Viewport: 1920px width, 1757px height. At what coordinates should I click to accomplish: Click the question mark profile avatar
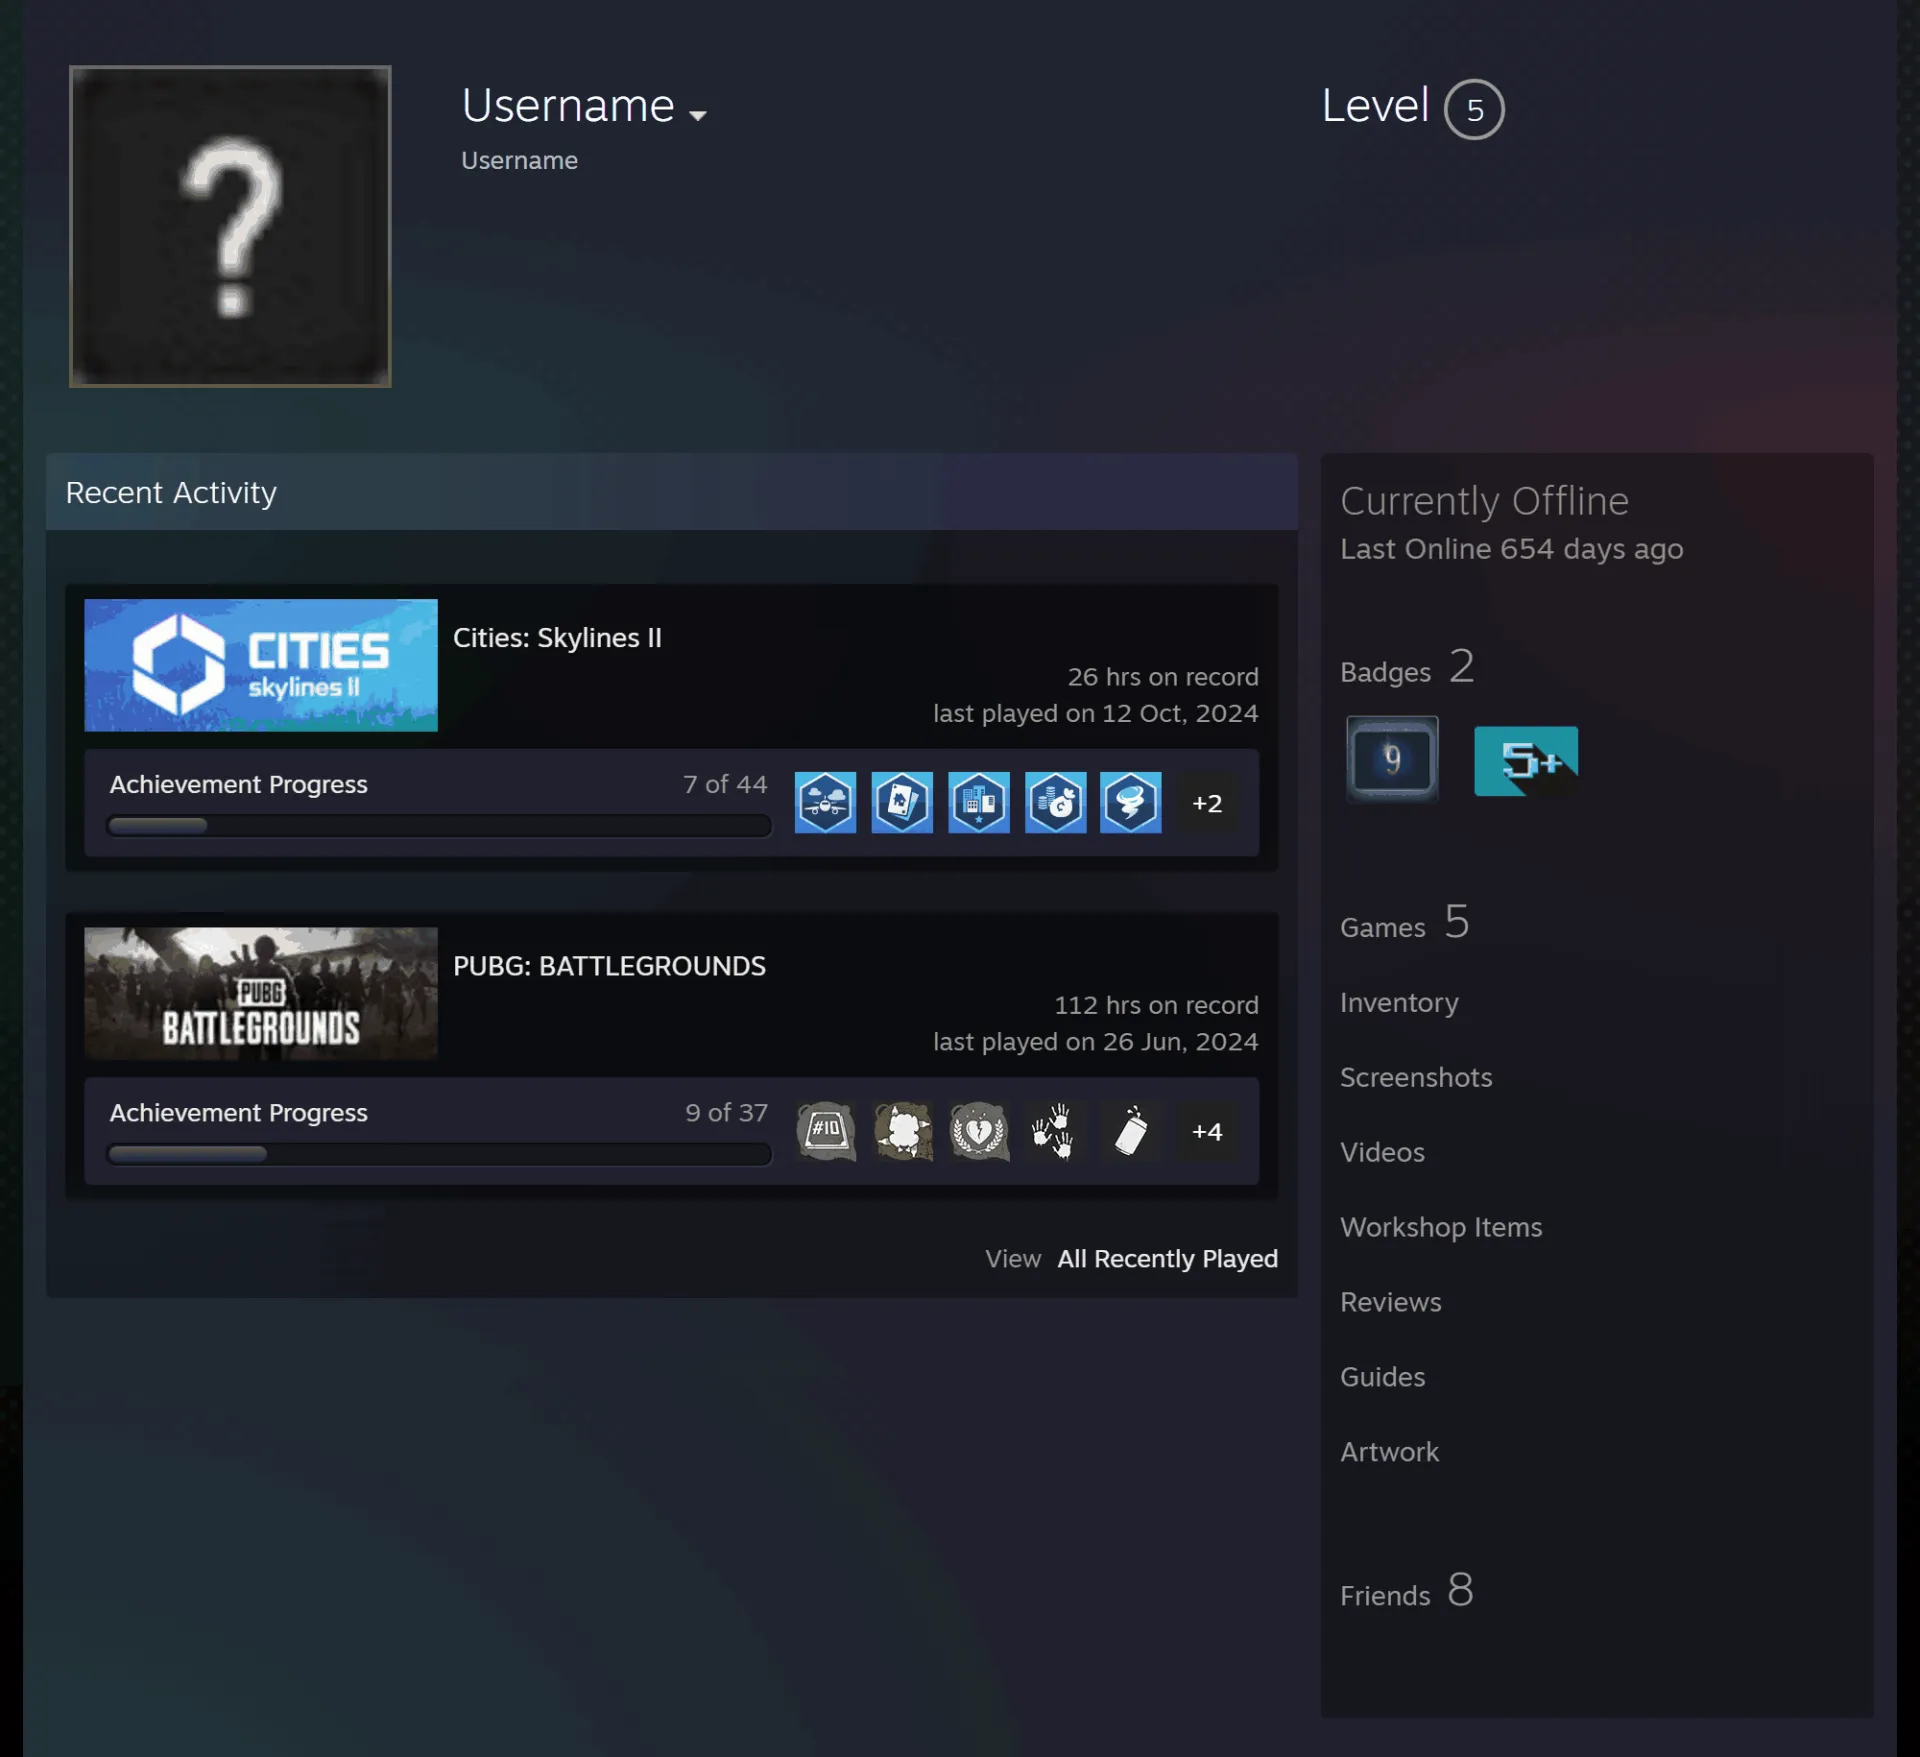coord(230,226)
